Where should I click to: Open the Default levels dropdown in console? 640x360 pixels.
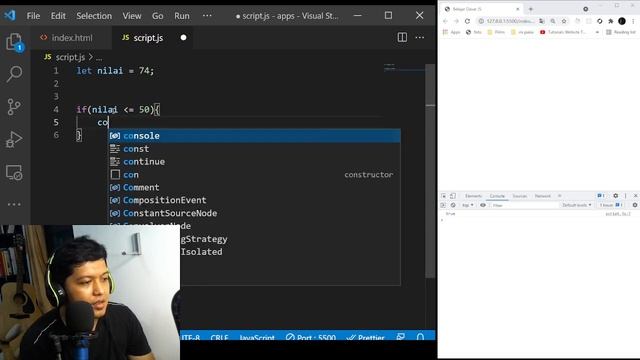(x=576, y=205)
